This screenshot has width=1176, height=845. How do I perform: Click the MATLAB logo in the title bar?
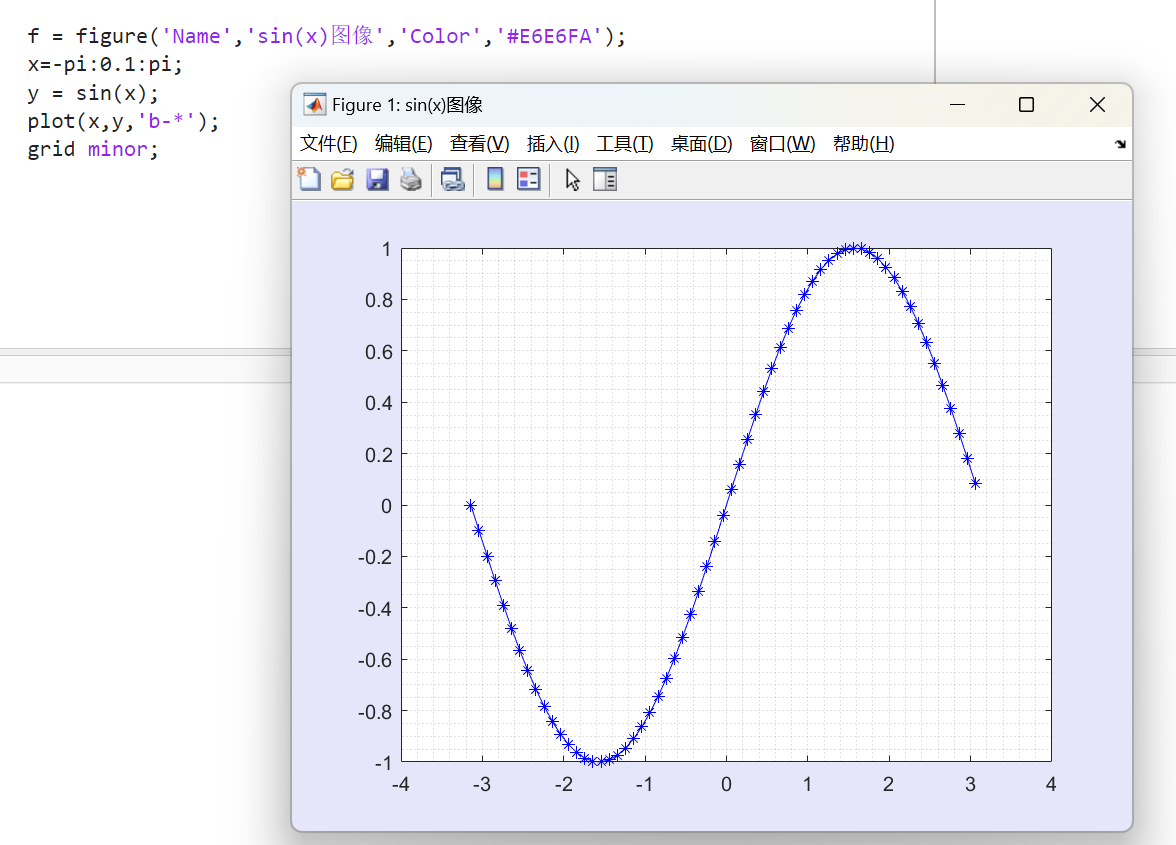click(315, 105)
